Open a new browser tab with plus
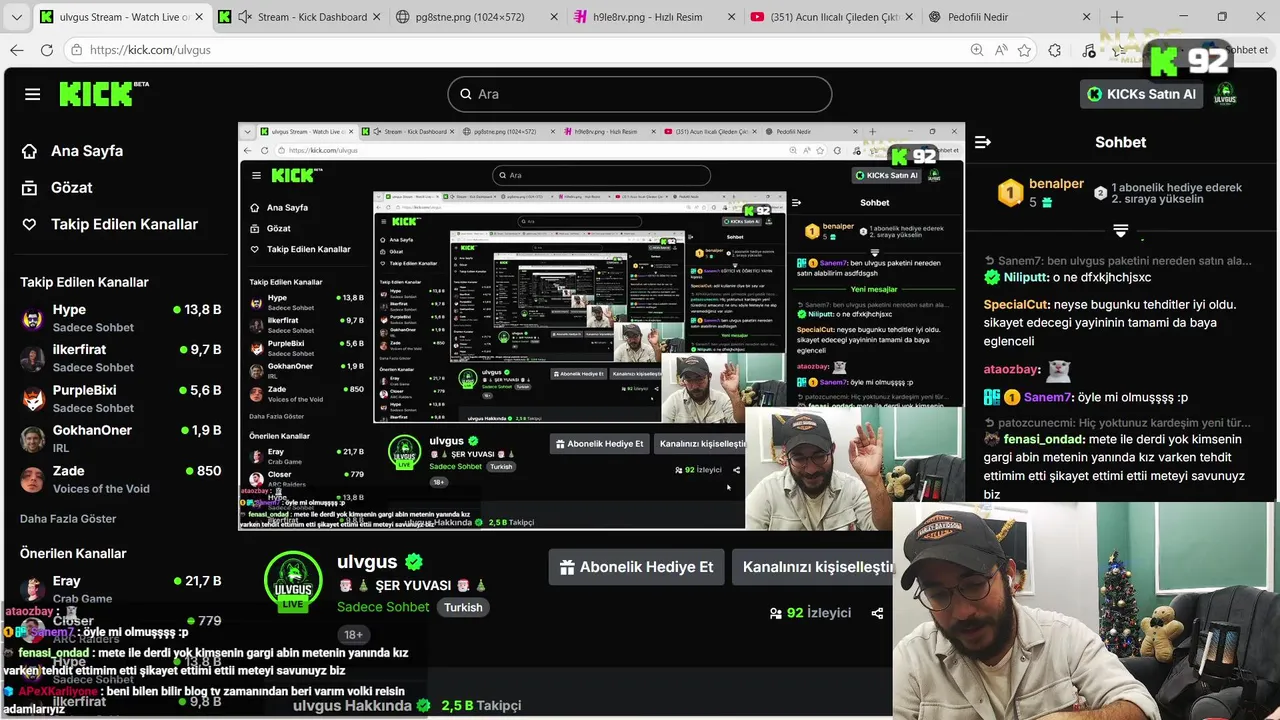Screen dimensions: 1280x720 pyautogui.click(x=1117, y=17)
